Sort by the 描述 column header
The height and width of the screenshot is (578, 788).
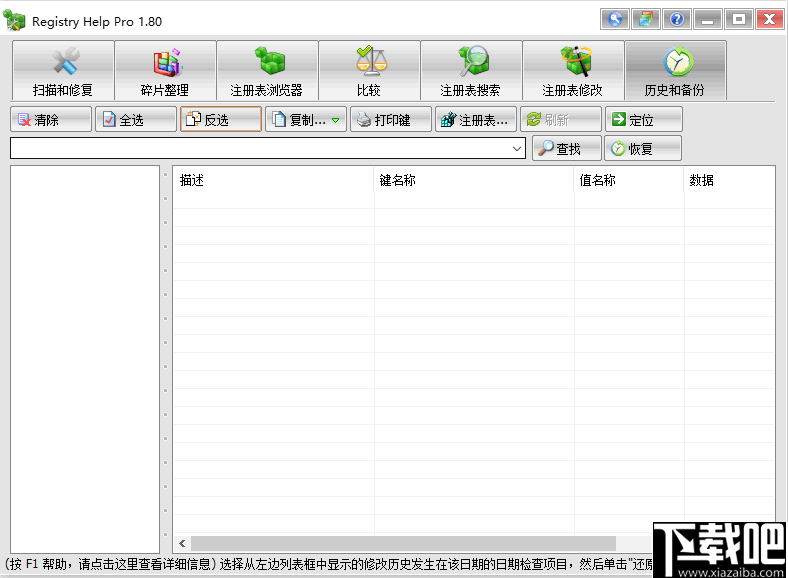pyautogui.click(x=273, y=180)
